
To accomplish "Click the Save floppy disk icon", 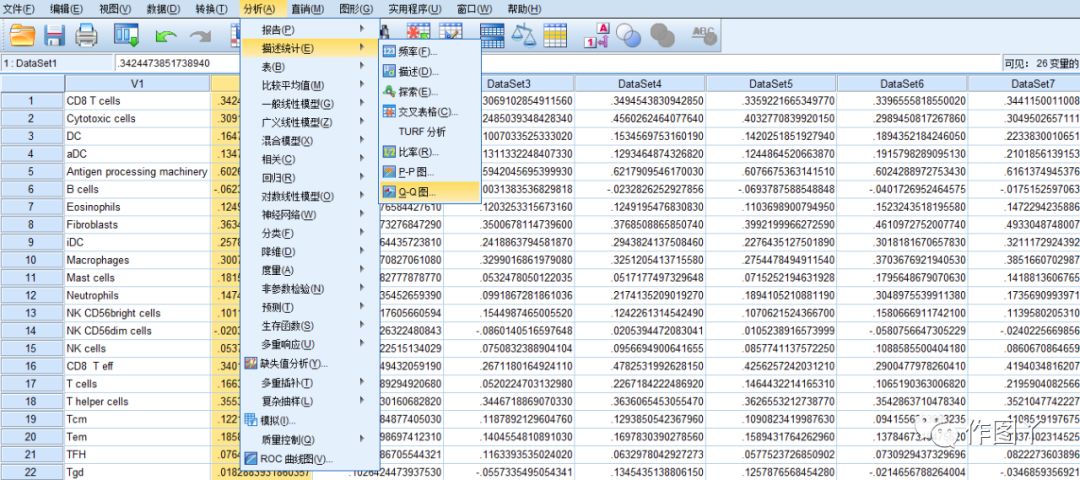I will pos(54,34).
